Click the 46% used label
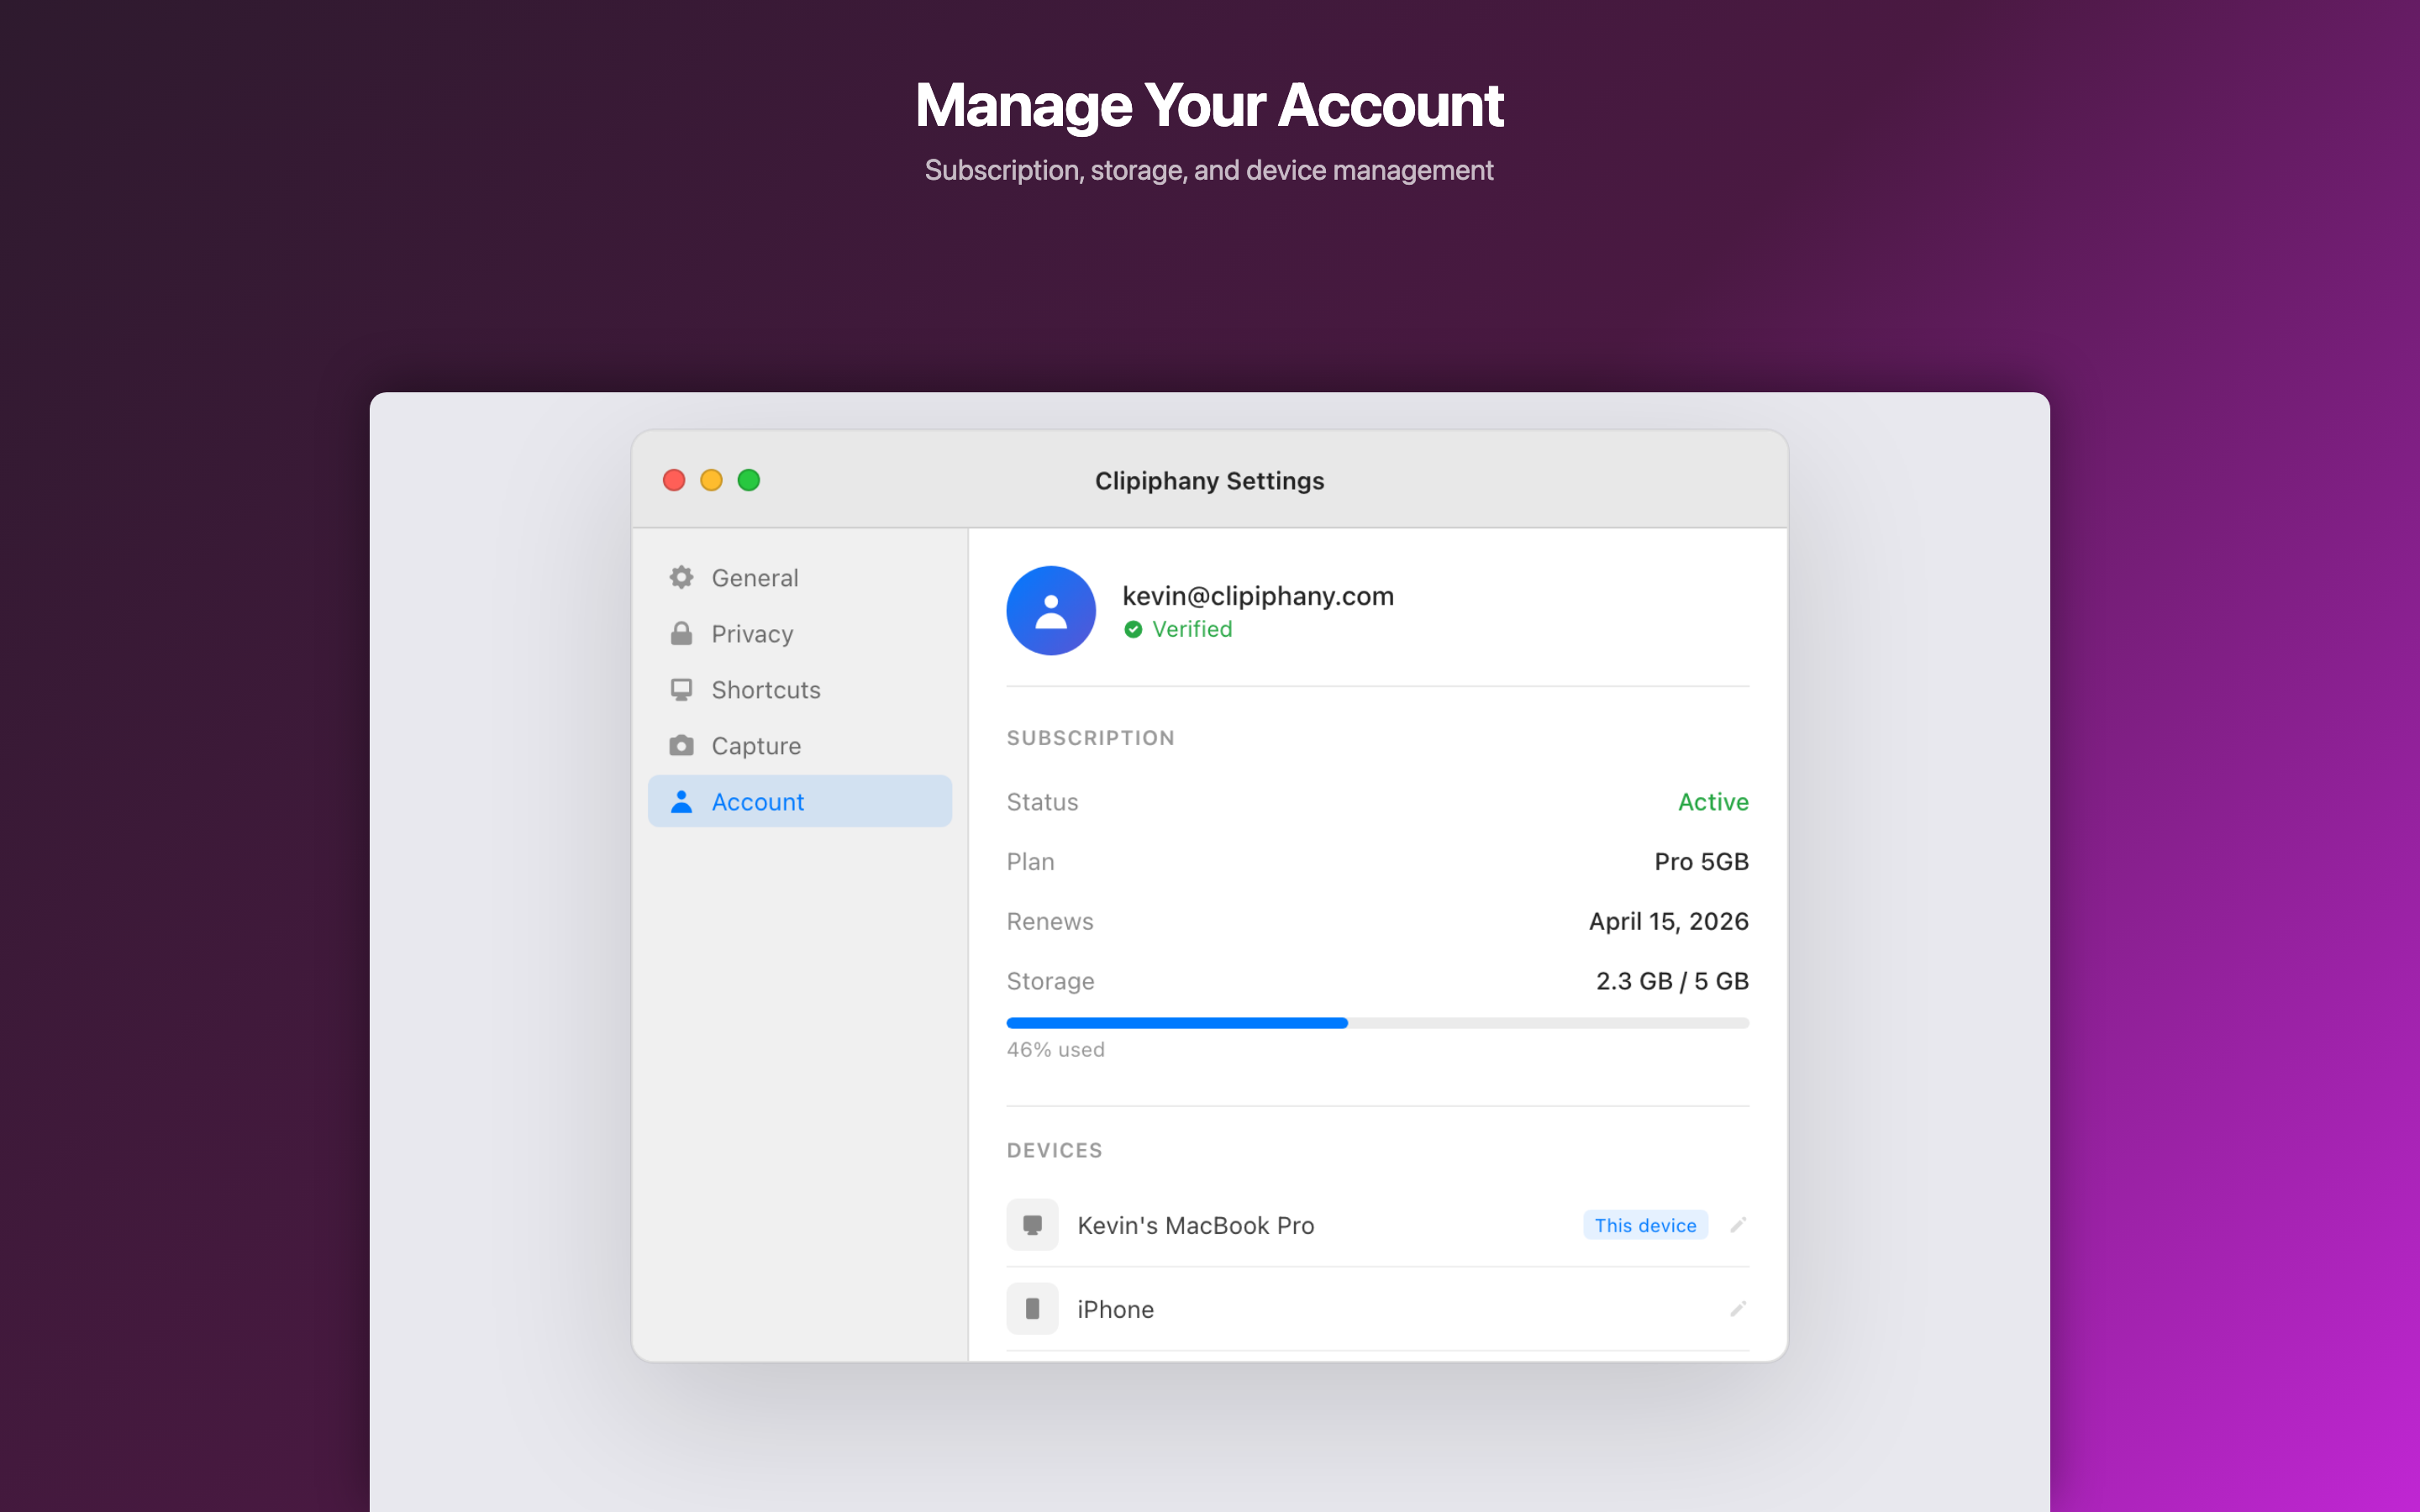Image resolution: width=2420 pixels, height=1512 pixels. point(1055,1050)
